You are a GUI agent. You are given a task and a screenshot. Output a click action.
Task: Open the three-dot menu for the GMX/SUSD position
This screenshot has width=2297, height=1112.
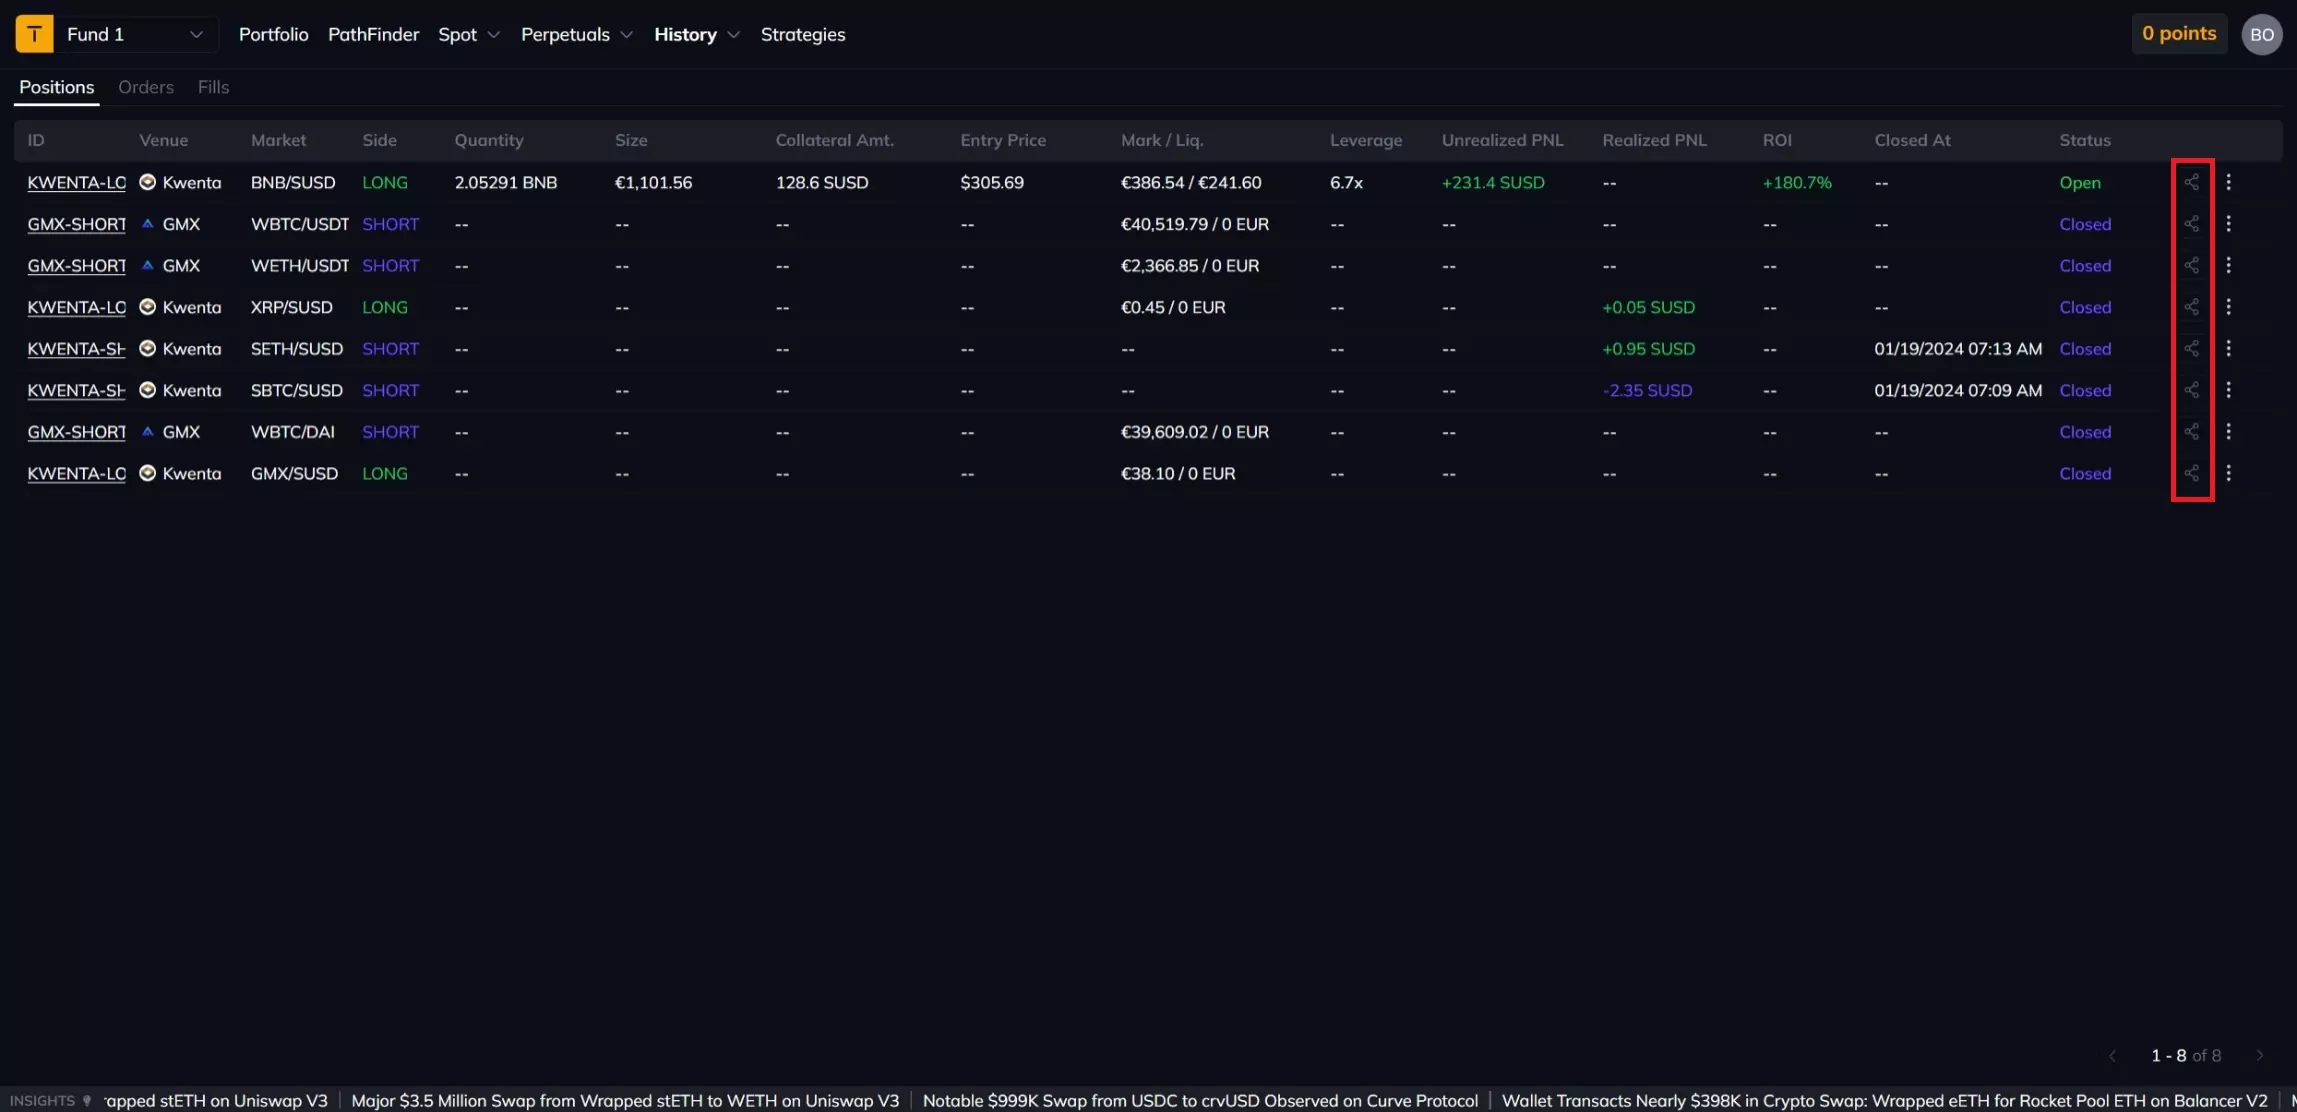(x=2228, y=473)
